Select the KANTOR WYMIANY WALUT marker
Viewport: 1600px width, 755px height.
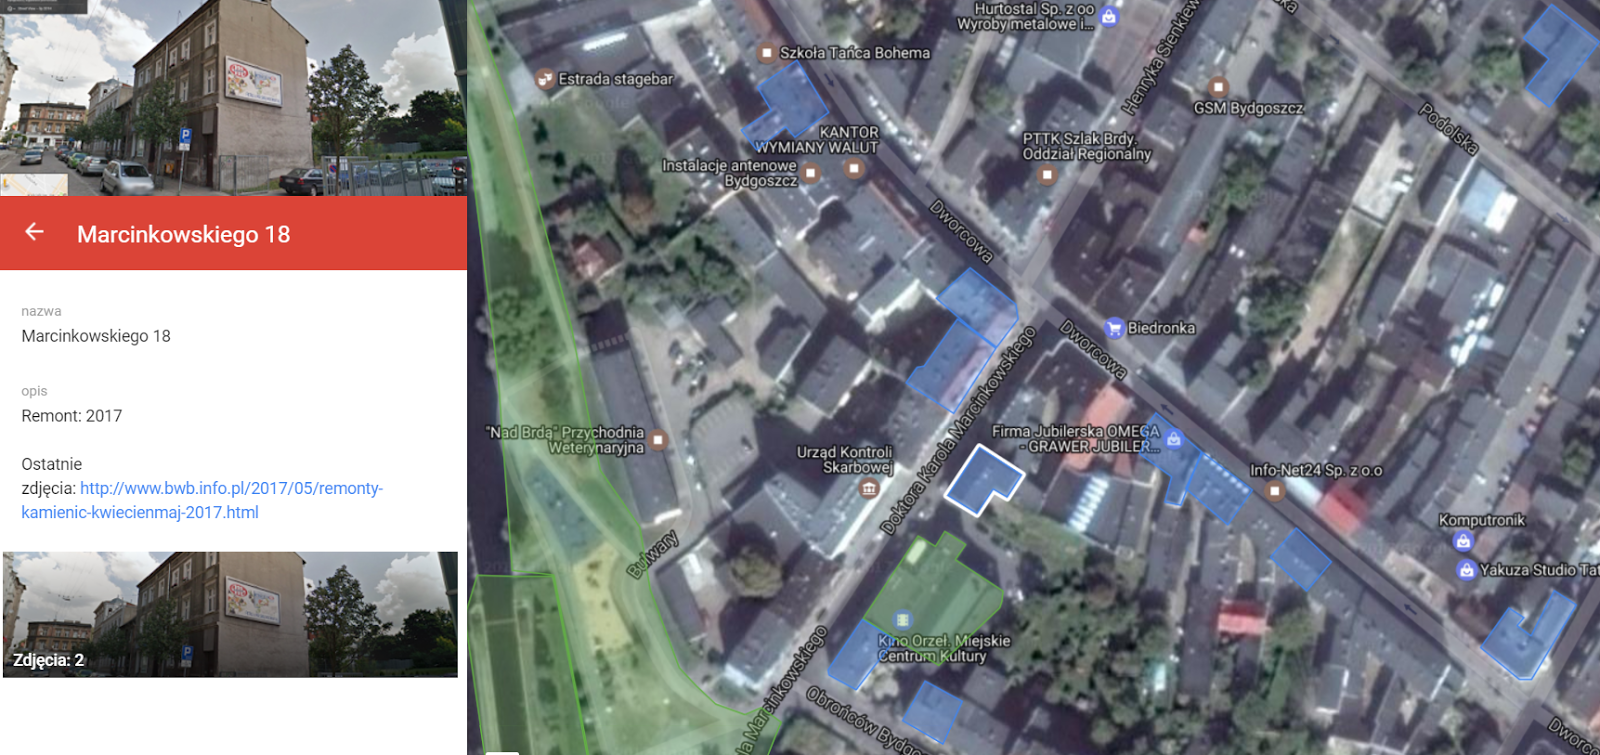854,168
